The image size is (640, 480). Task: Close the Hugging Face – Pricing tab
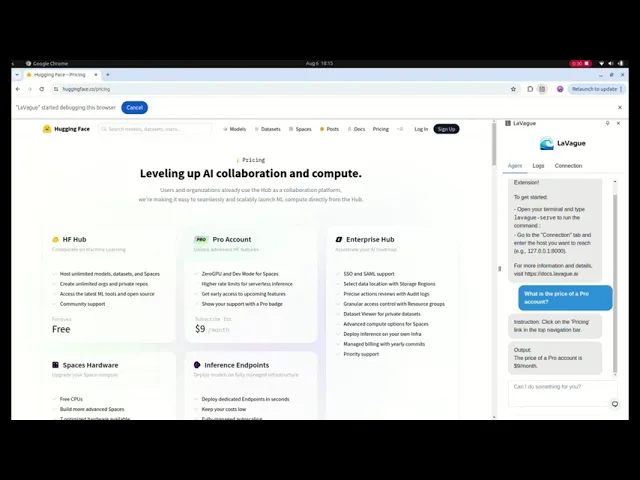pos(96,75)
